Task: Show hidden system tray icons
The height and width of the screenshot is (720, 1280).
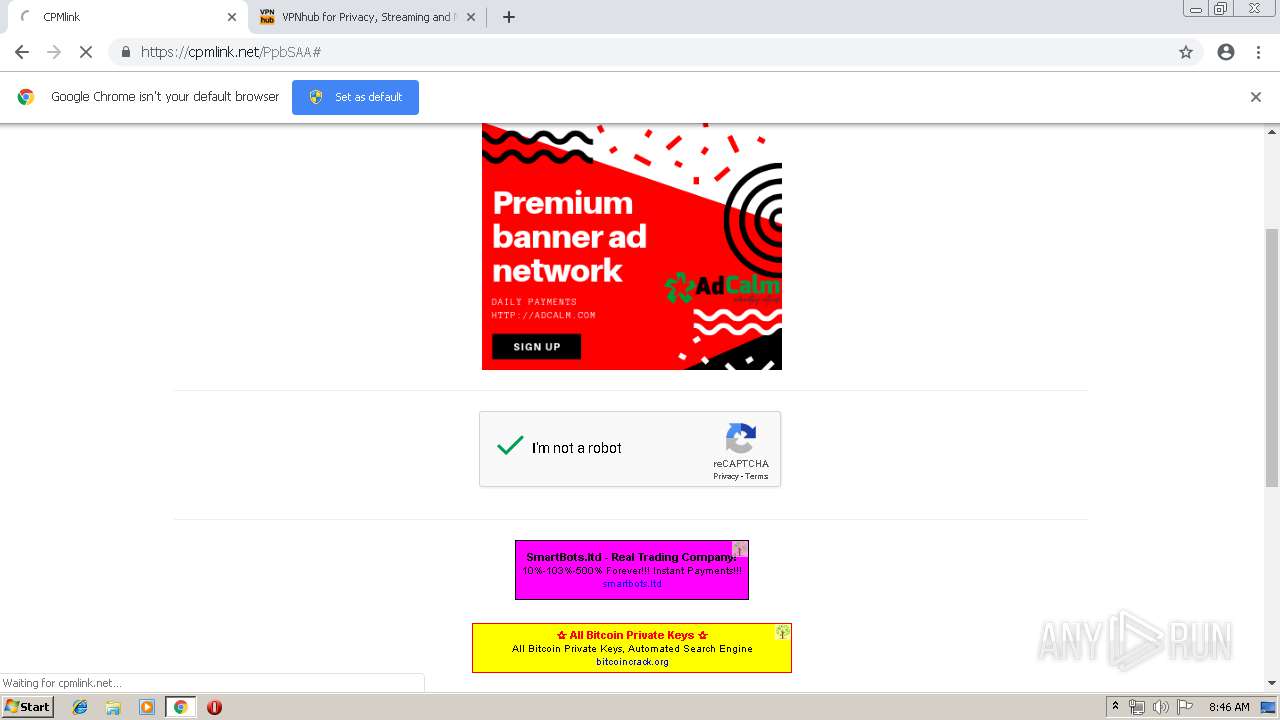Action: (1115, 707)
